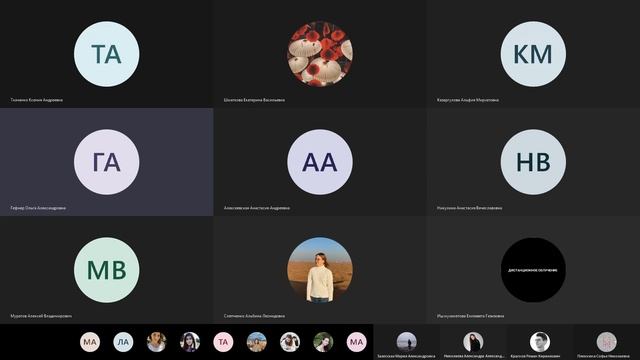Click the name label under the MB avatar

[x=41, y=316]
